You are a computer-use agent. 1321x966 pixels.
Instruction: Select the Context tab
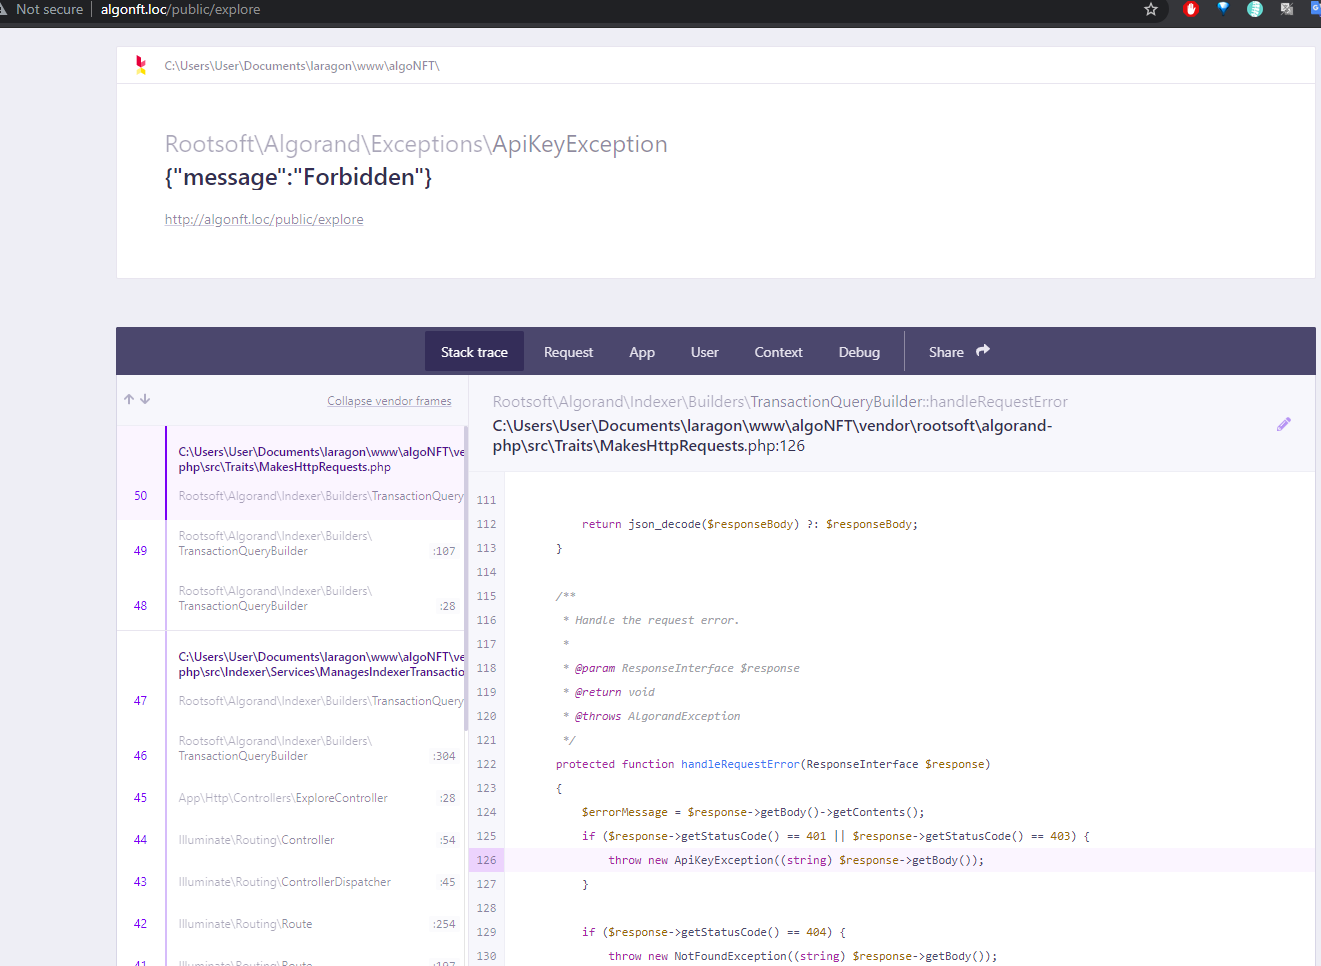[x=778, y=351]
